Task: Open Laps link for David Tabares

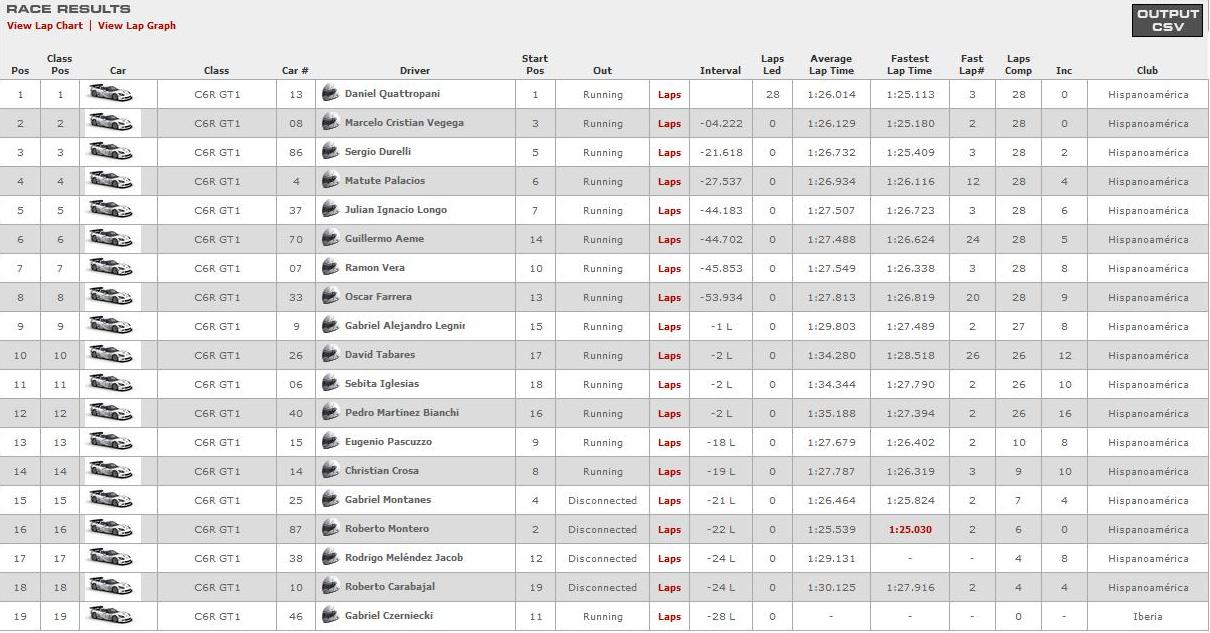Action: [669, 356]
